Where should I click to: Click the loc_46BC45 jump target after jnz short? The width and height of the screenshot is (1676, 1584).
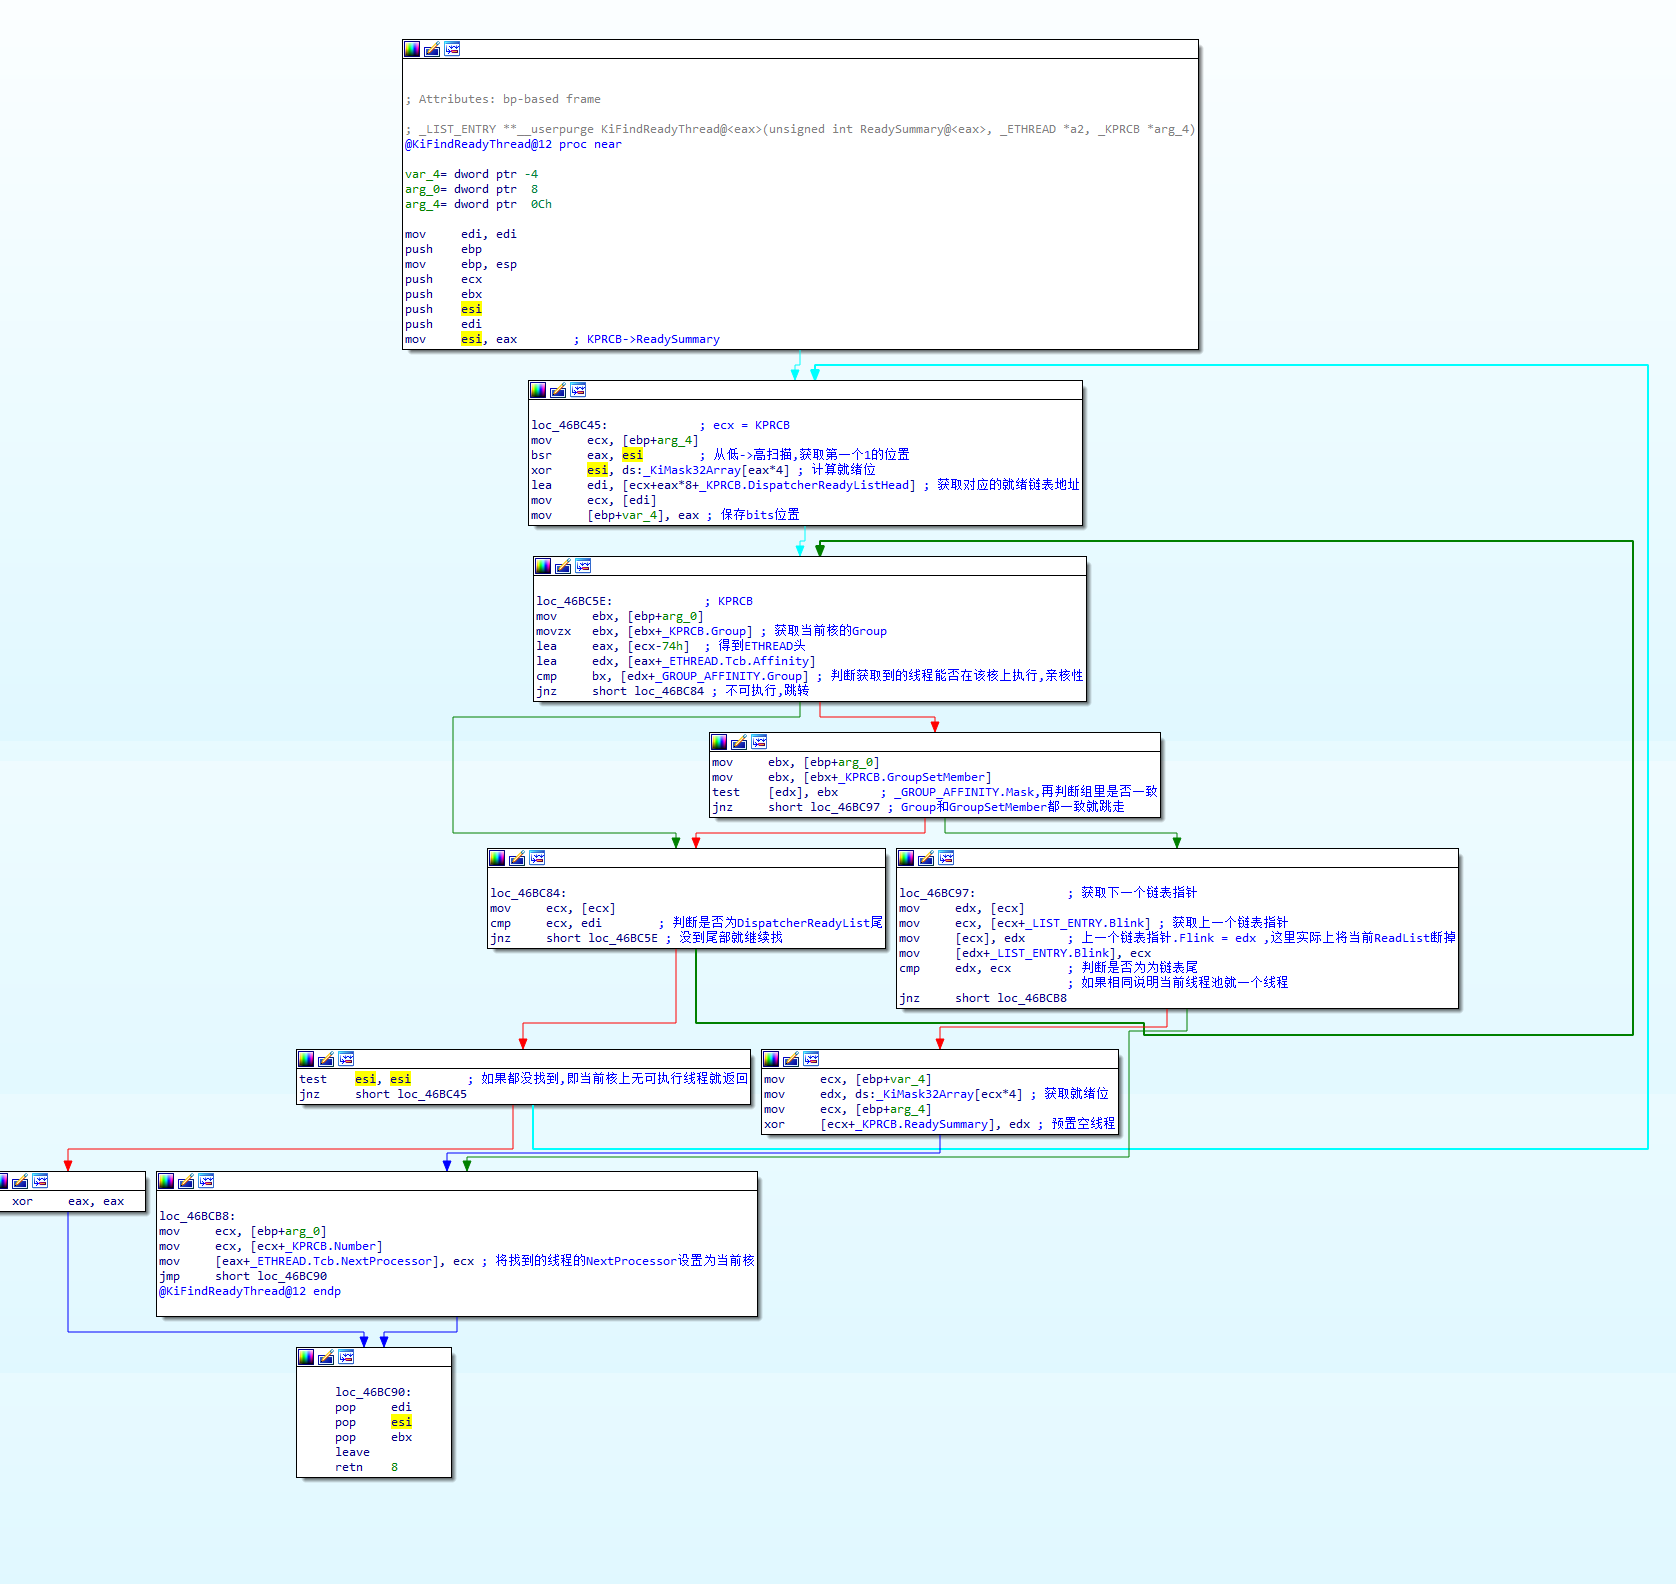[432, 1094]
